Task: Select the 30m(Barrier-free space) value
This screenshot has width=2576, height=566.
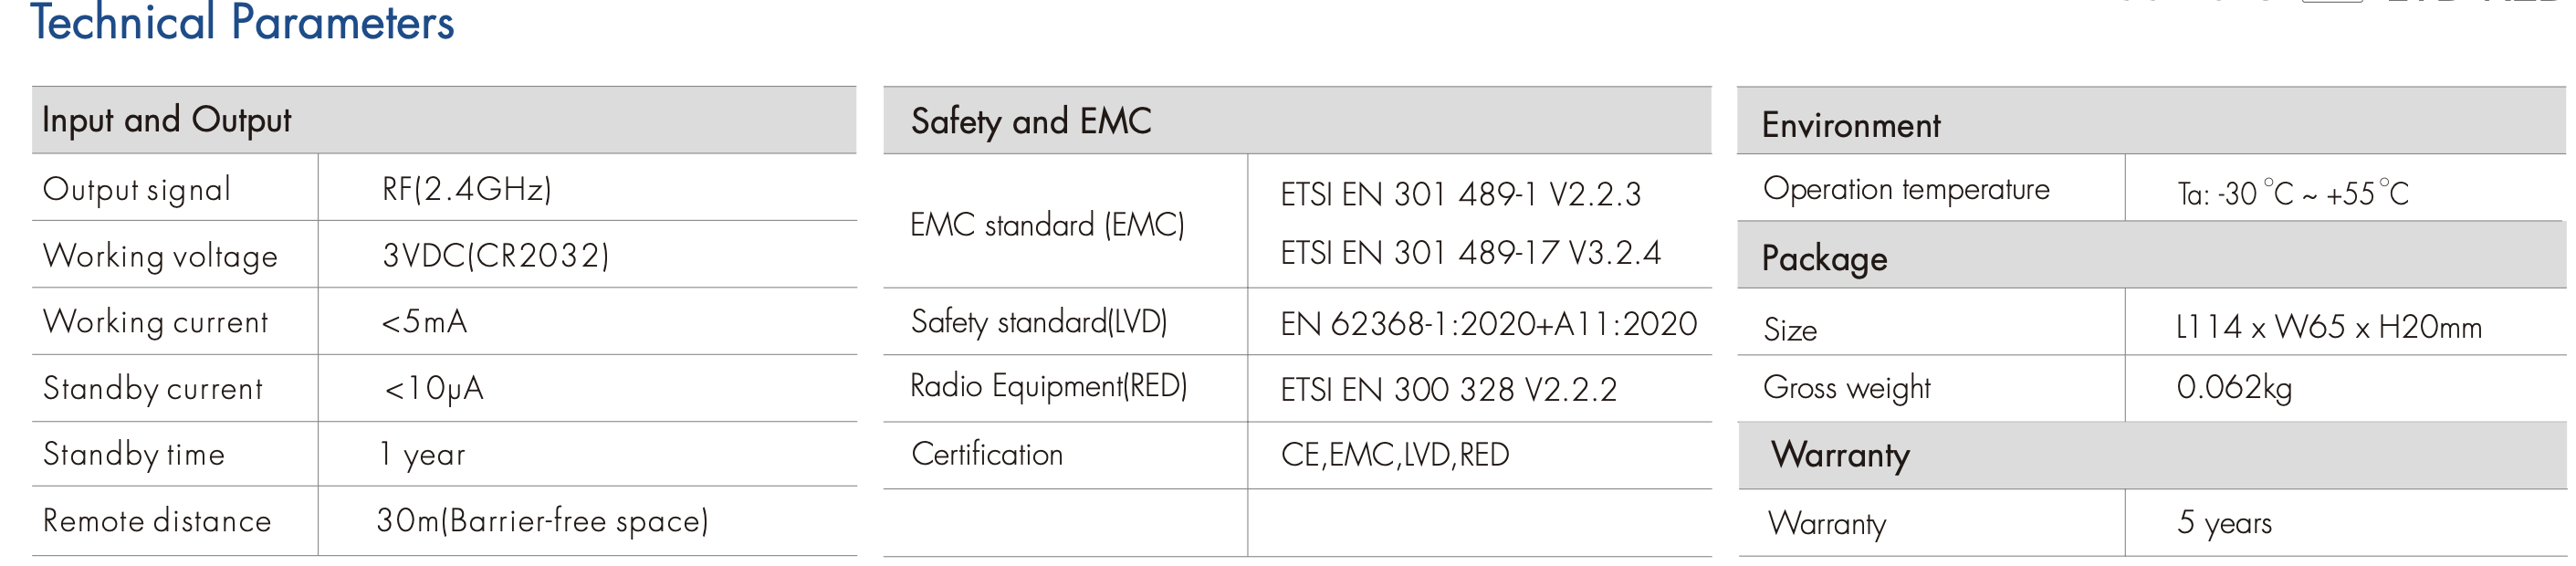Action: click(542, 521)
